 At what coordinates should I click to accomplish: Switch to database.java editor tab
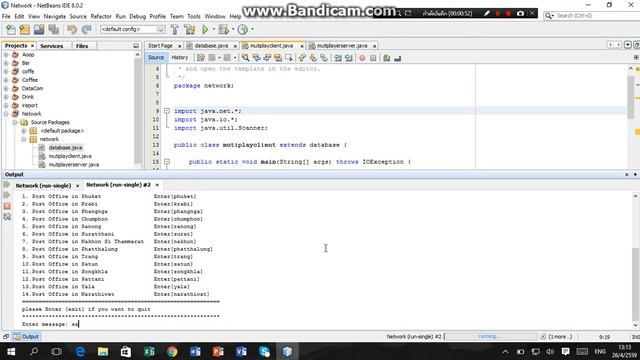[211, 46]
